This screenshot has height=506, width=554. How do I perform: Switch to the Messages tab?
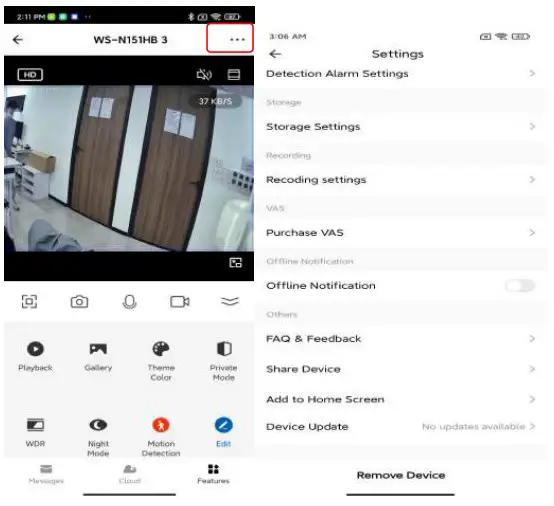pos(46,474)
